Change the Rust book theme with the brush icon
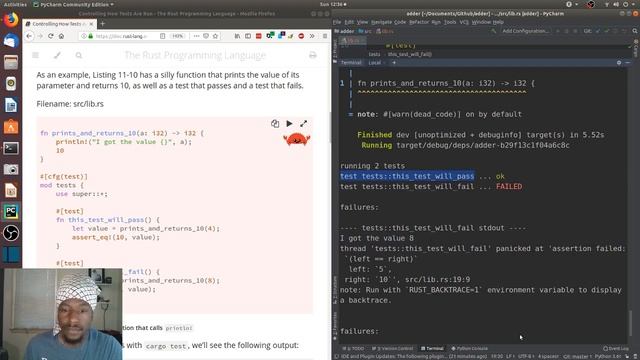 click(x=57, y=55)
